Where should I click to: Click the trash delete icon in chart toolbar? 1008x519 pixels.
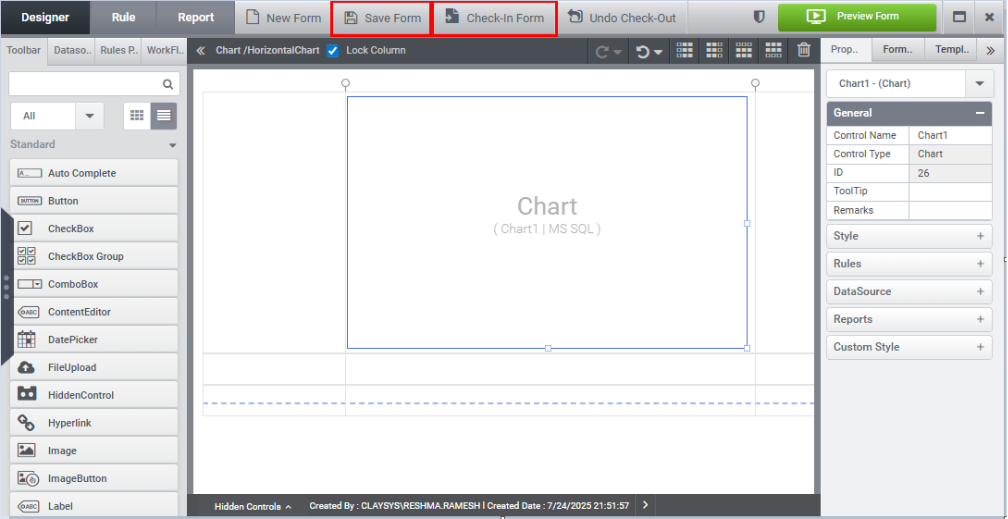pos(804,51)
